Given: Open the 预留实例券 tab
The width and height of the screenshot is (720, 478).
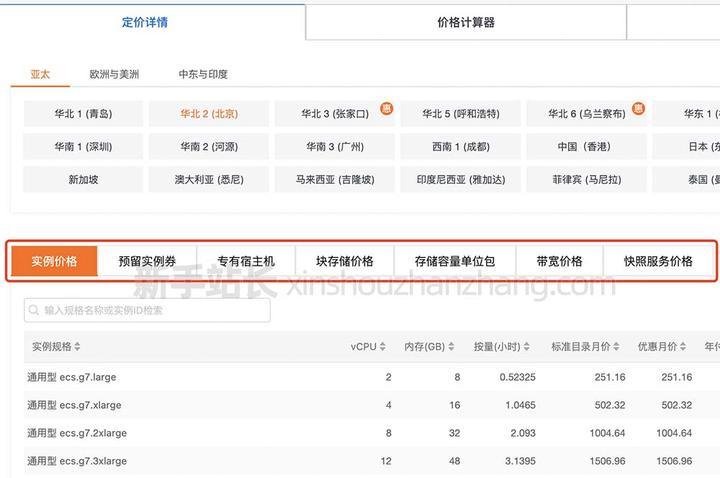Looking at the screenshot, I should pos(147,261).
